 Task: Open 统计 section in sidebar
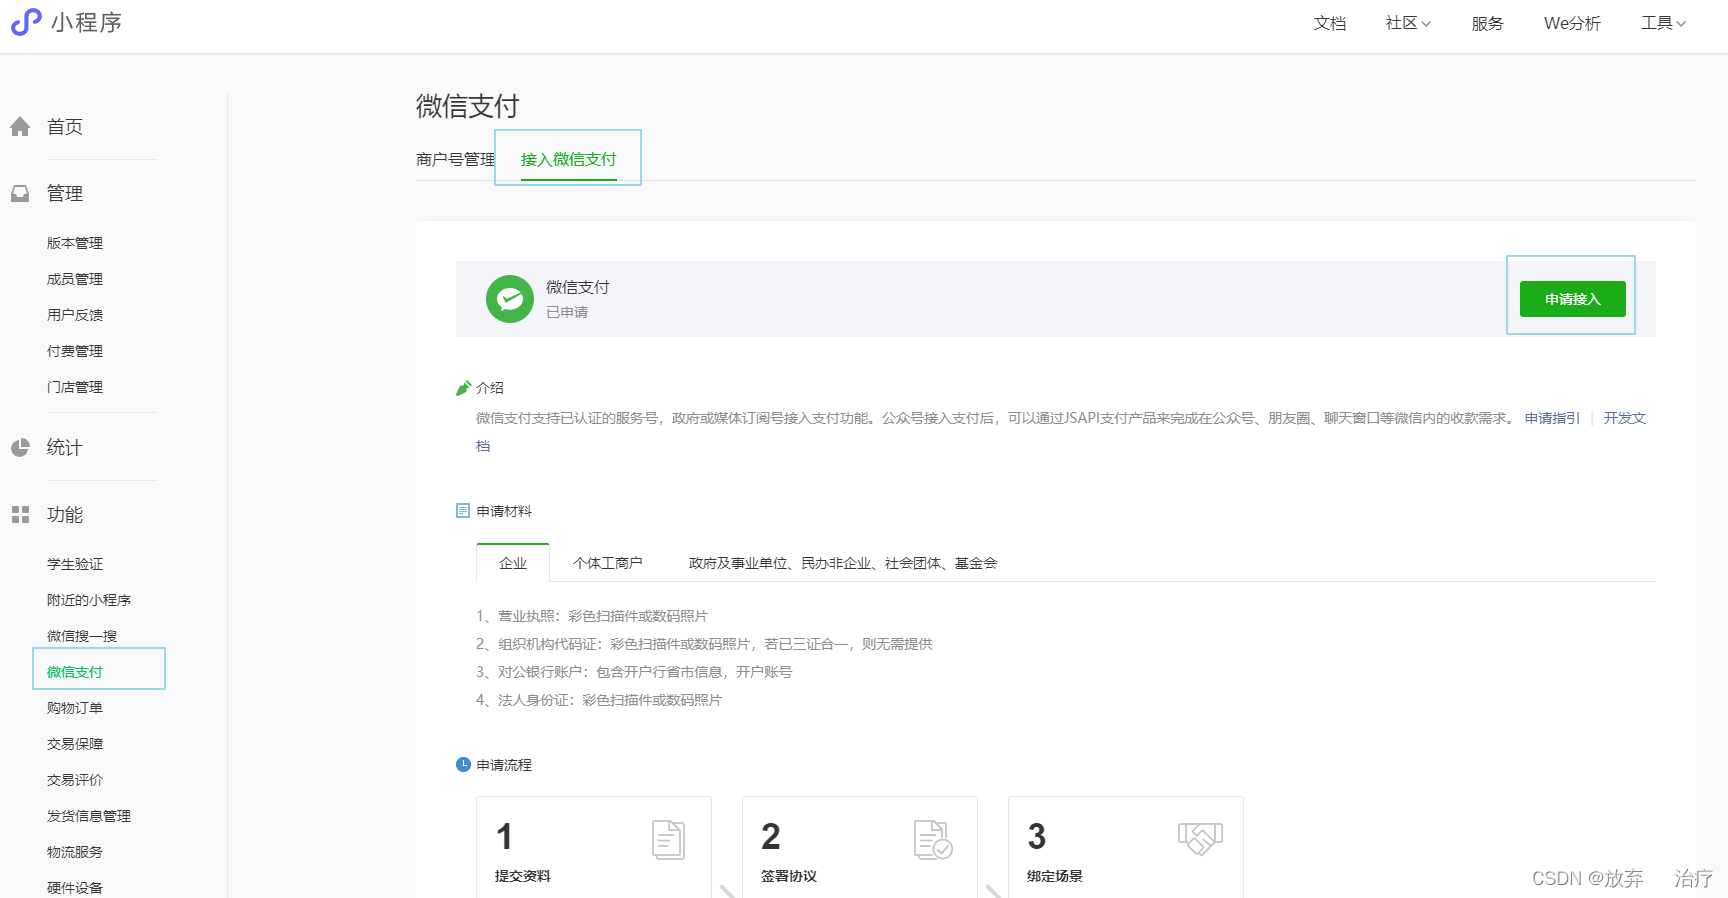coord(65,447)
